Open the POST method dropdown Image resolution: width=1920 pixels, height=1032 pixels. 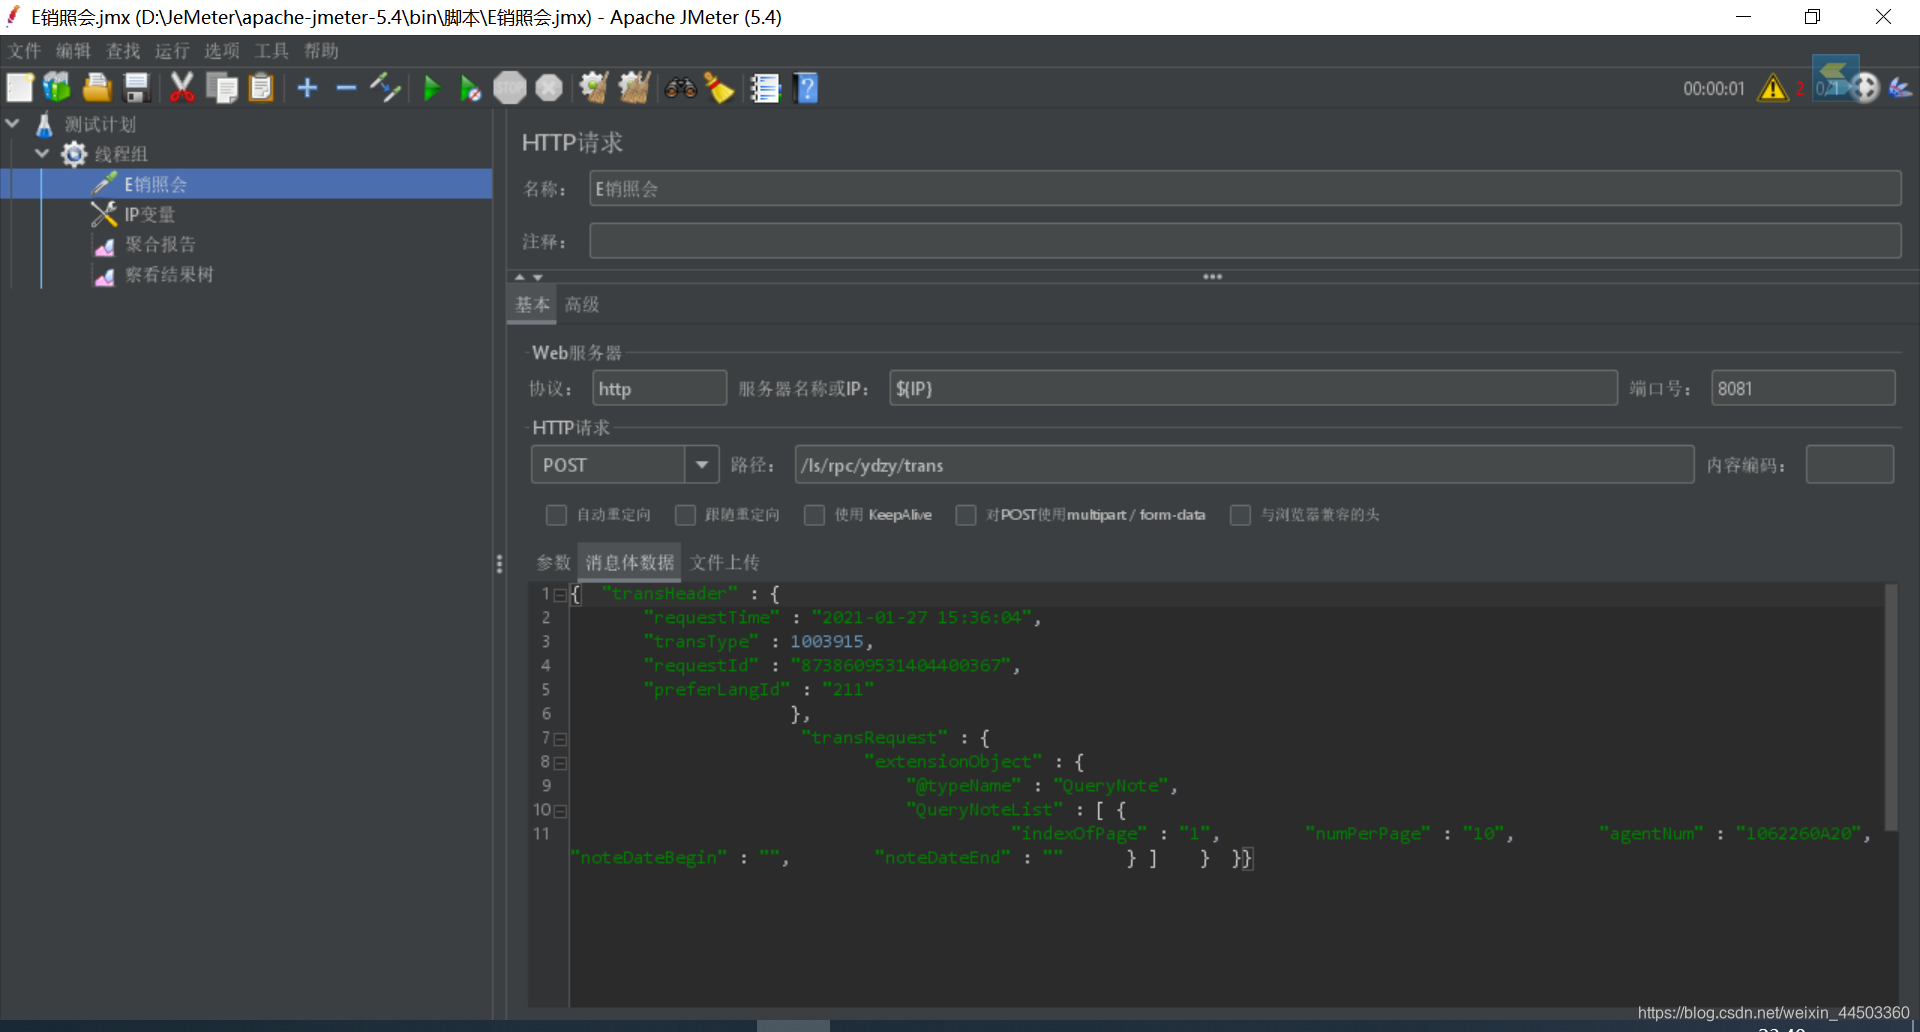pos(702,465)
